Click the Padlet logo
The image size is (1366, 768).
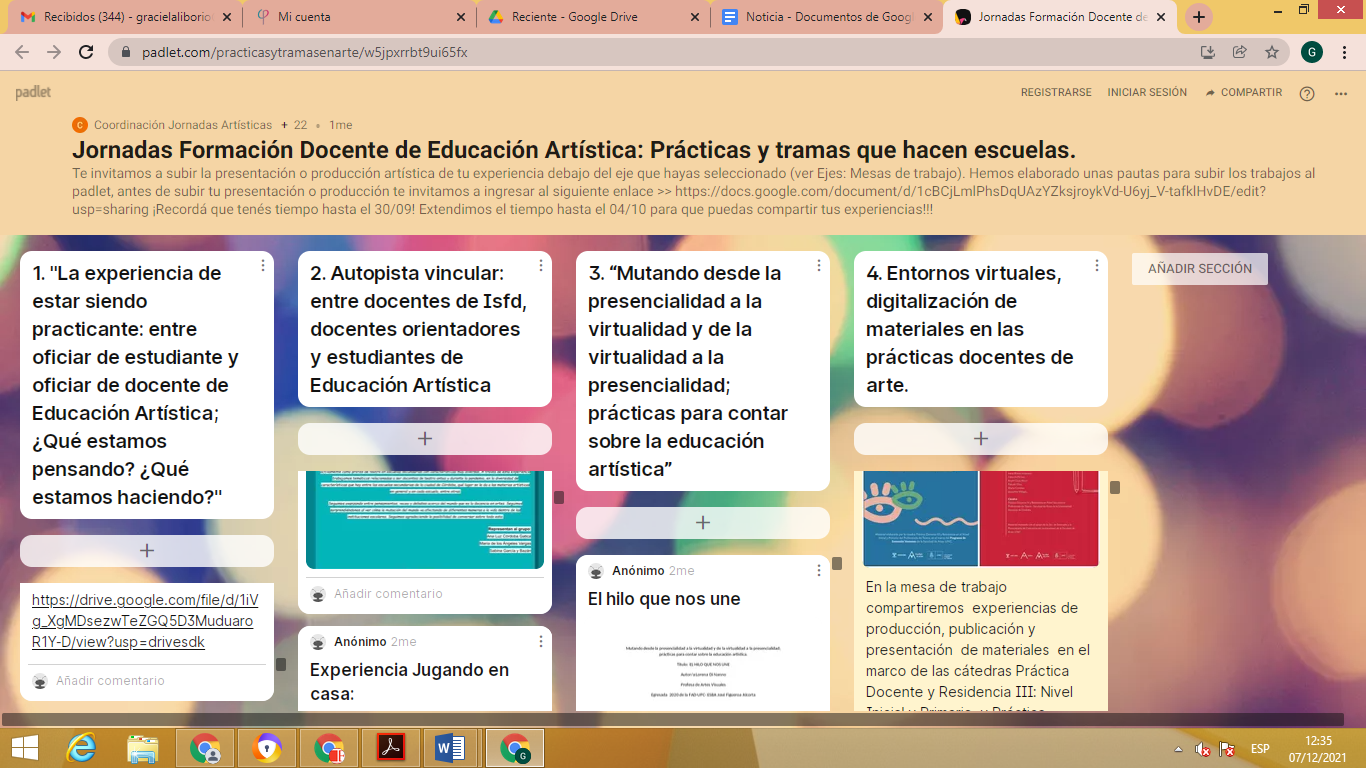pyautogui.click(x=33, y=92)
